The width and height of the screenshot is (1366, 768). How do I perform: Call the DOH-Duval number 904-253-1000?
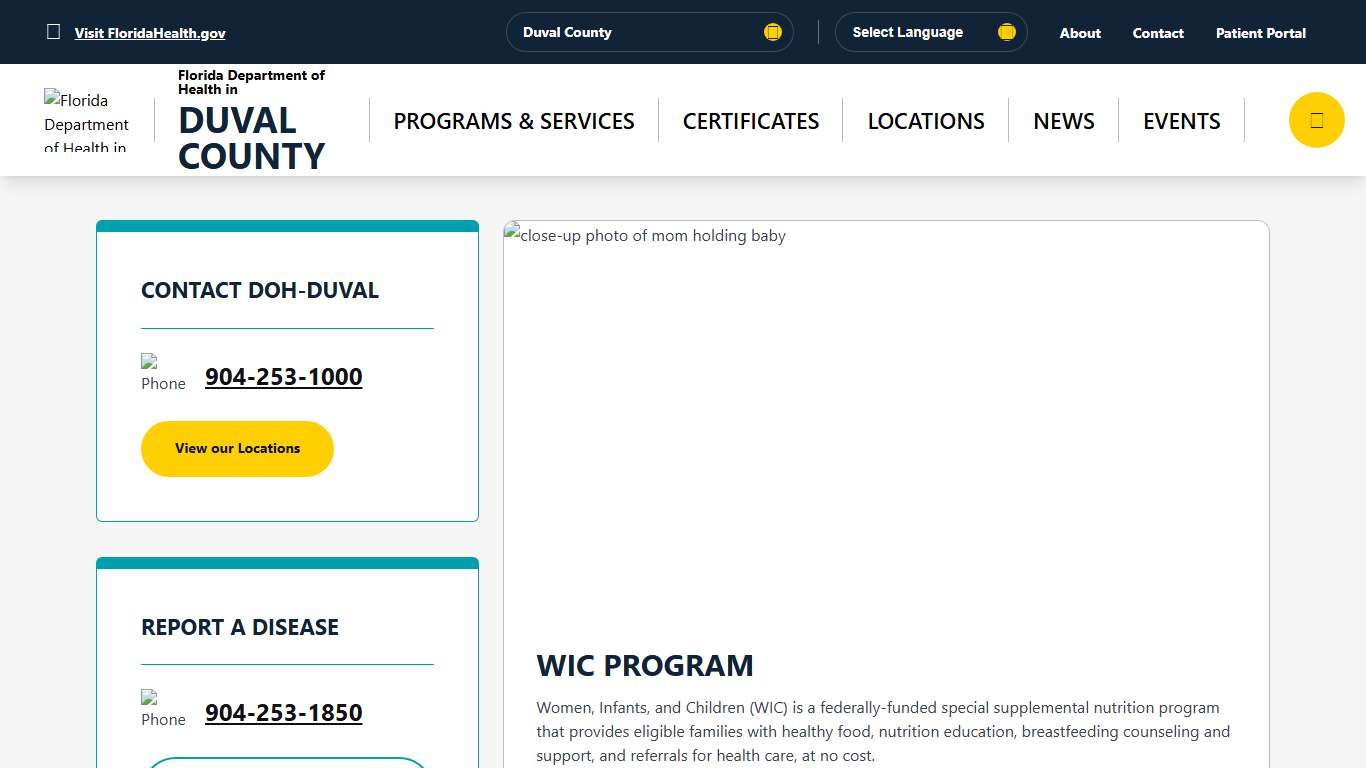click(283, 377)
